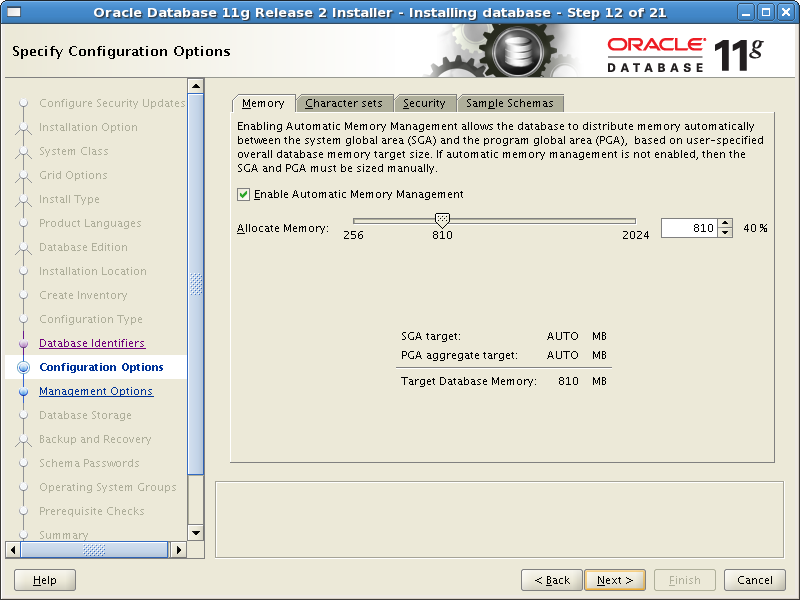Click the step list vertical scrollbar thumb

196,284
